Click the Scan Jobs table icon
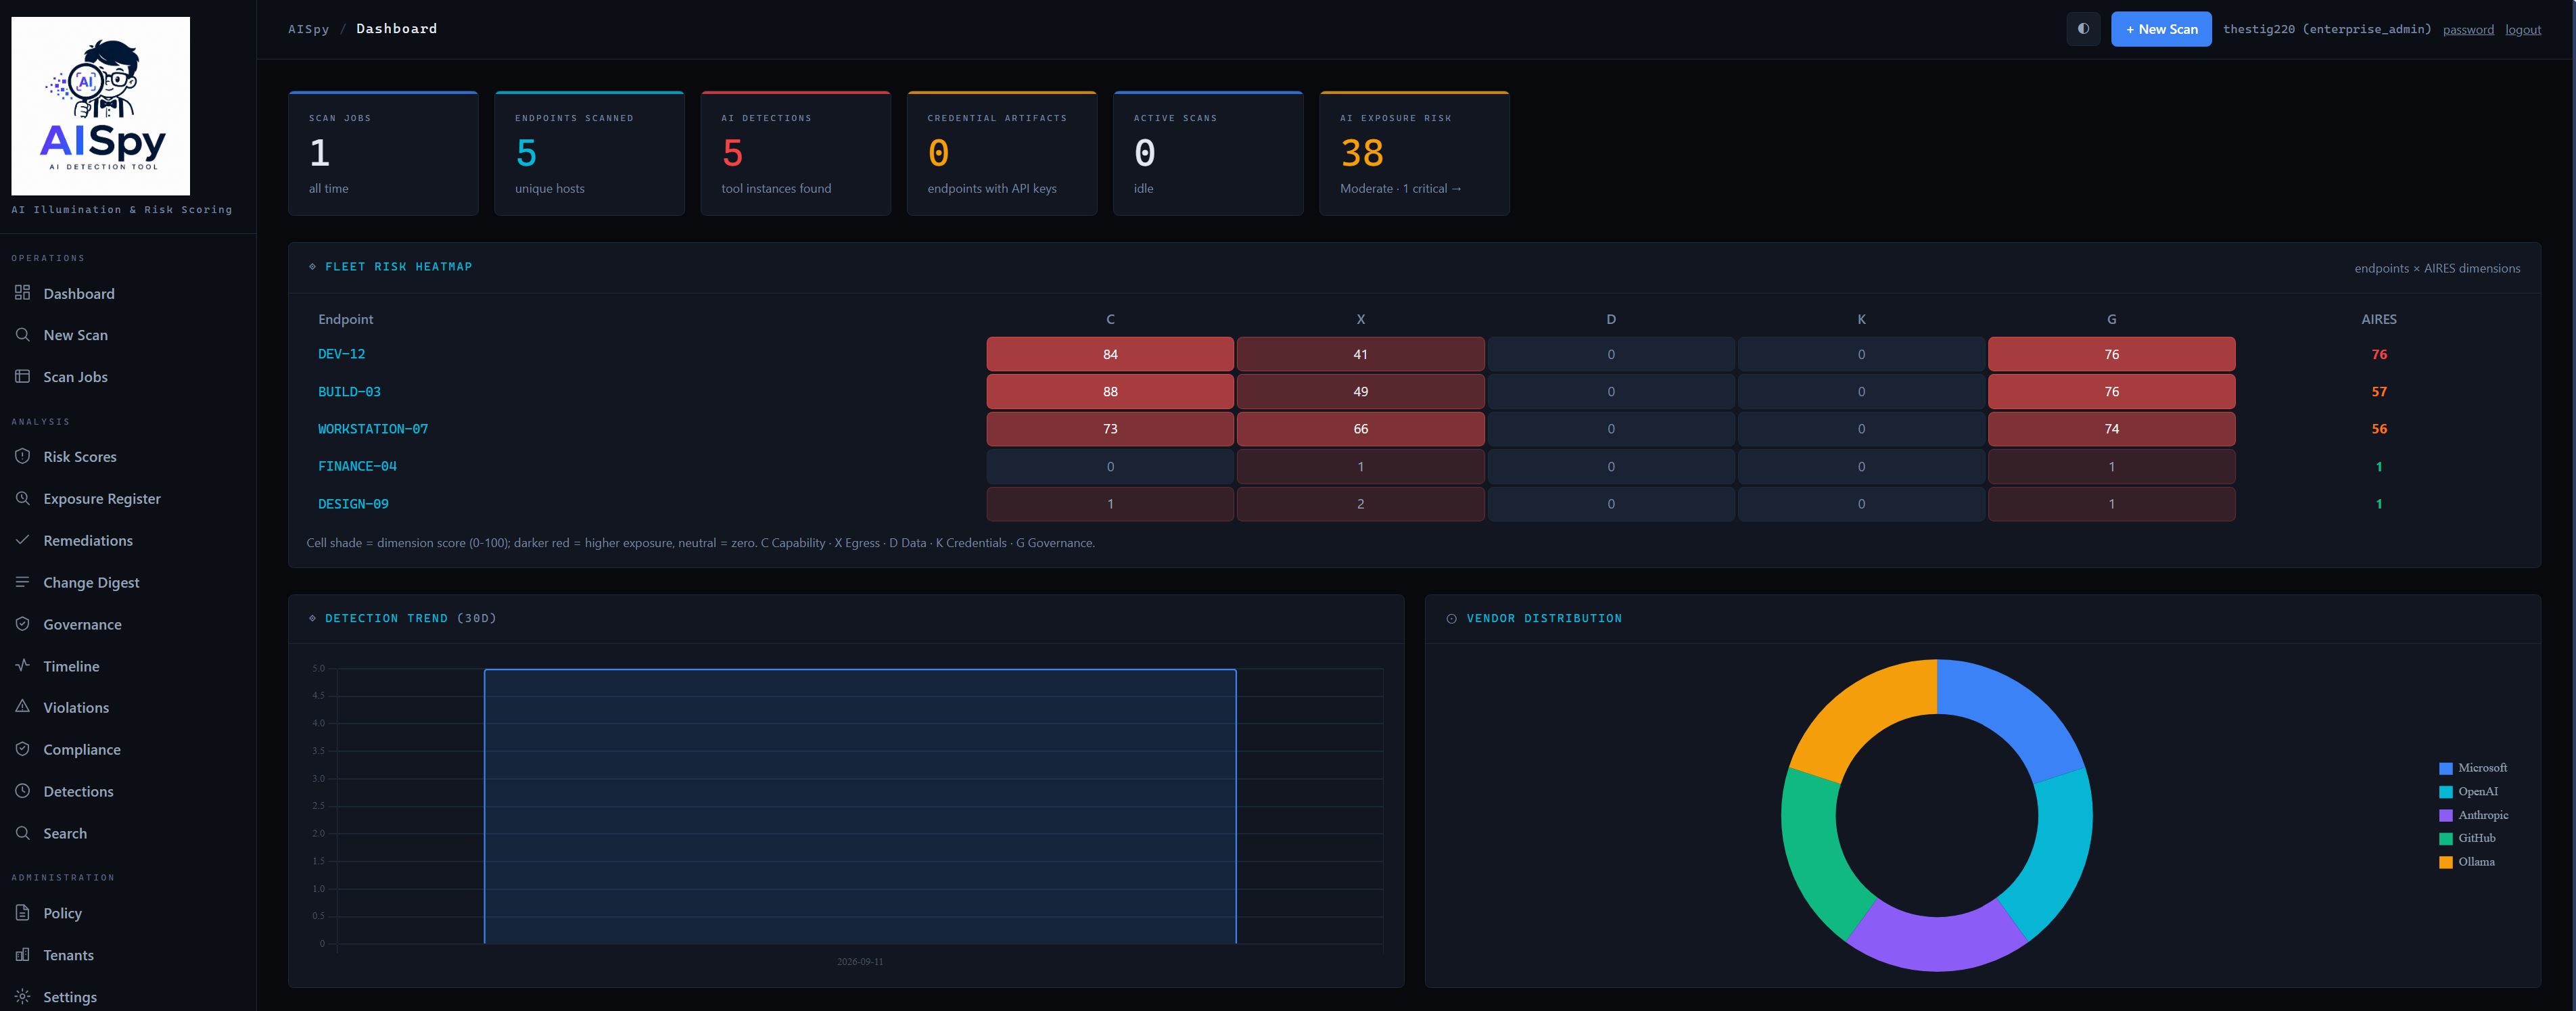Screen dimensions: 2576x1011 click(22, 376)
